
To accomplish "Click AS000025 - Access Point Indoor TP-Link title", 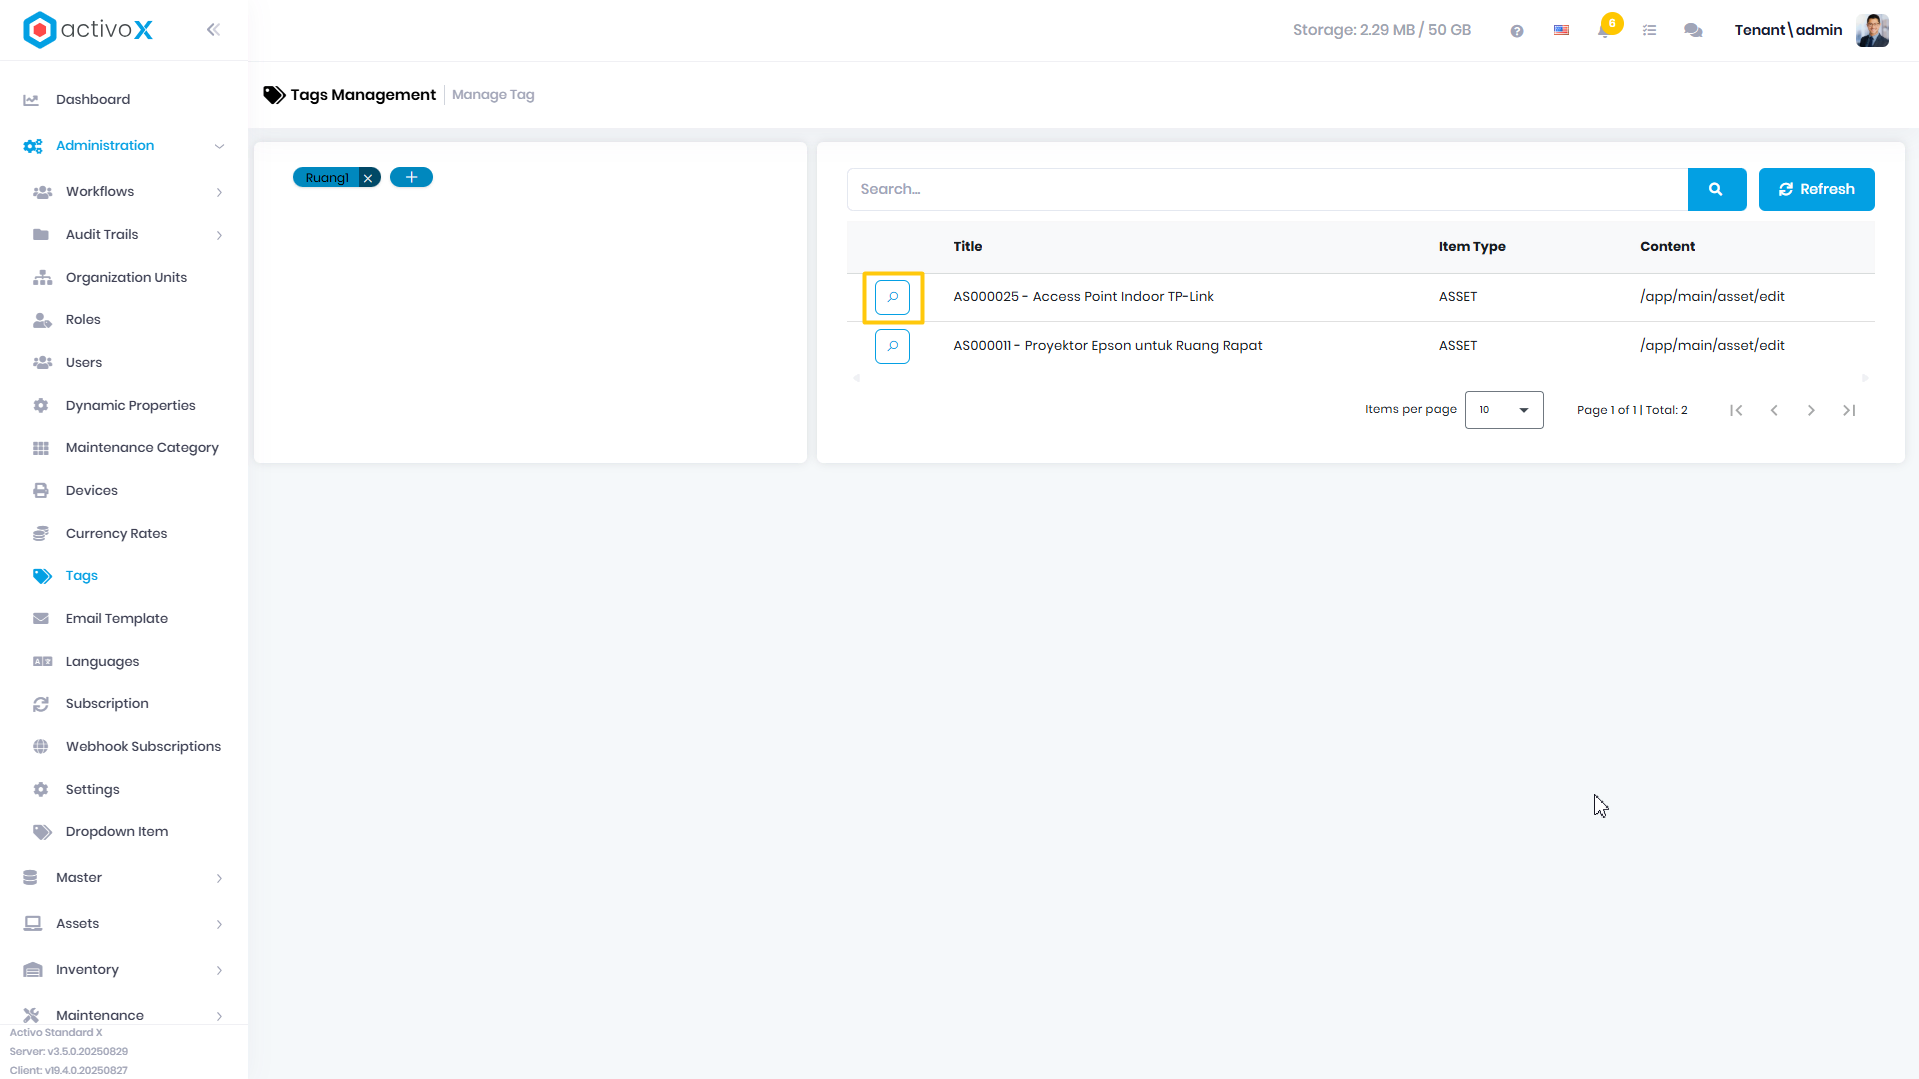I will (1083, 297).
